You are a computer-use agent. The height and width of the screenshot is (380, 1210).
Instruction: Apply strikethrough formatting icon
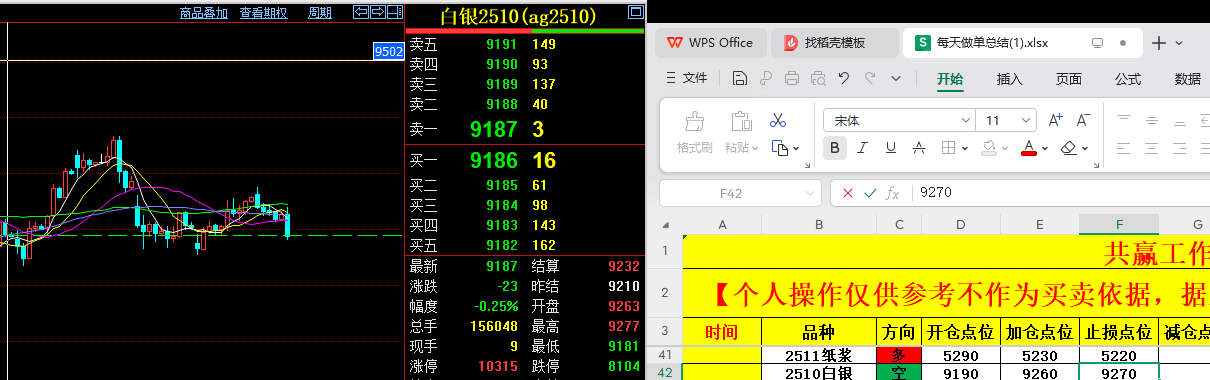[x=919, y=148]
